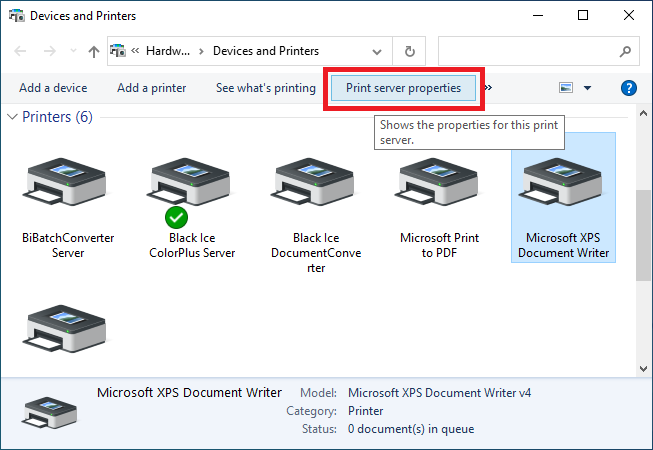Click the scrollbar down arrow
Image resolution: width=653 pixels, height=450 pixels.
click(643, 368)
